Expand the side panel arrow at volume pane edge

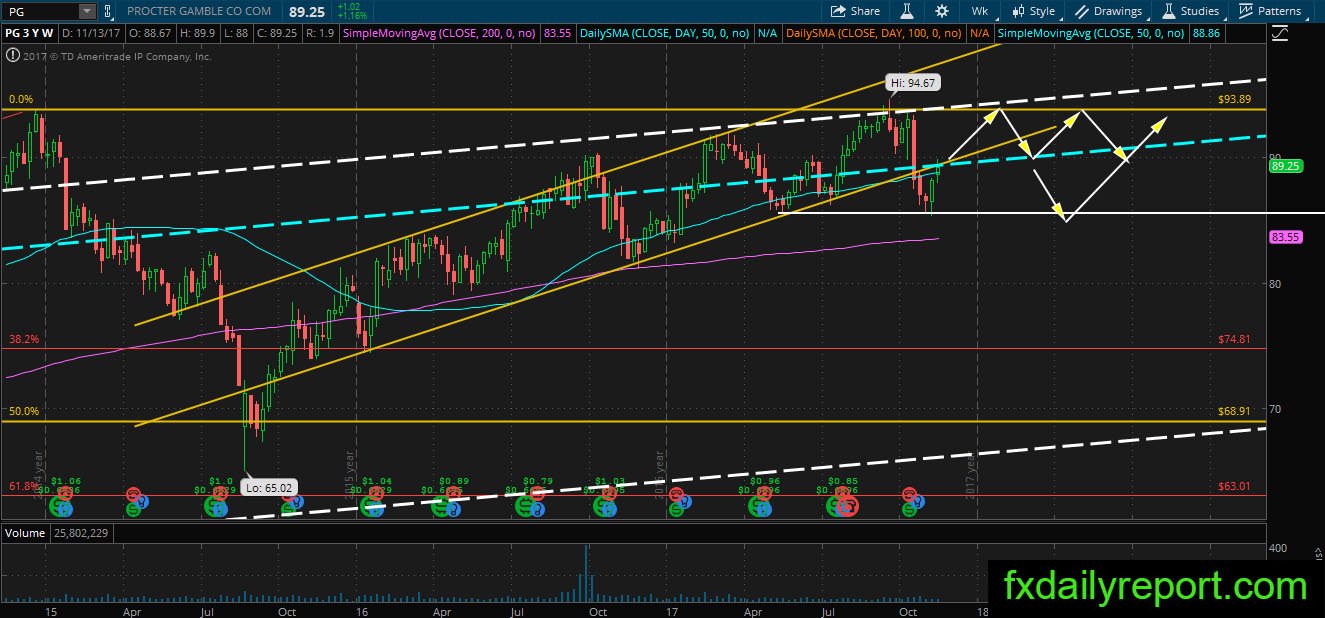pos(1319,553)
